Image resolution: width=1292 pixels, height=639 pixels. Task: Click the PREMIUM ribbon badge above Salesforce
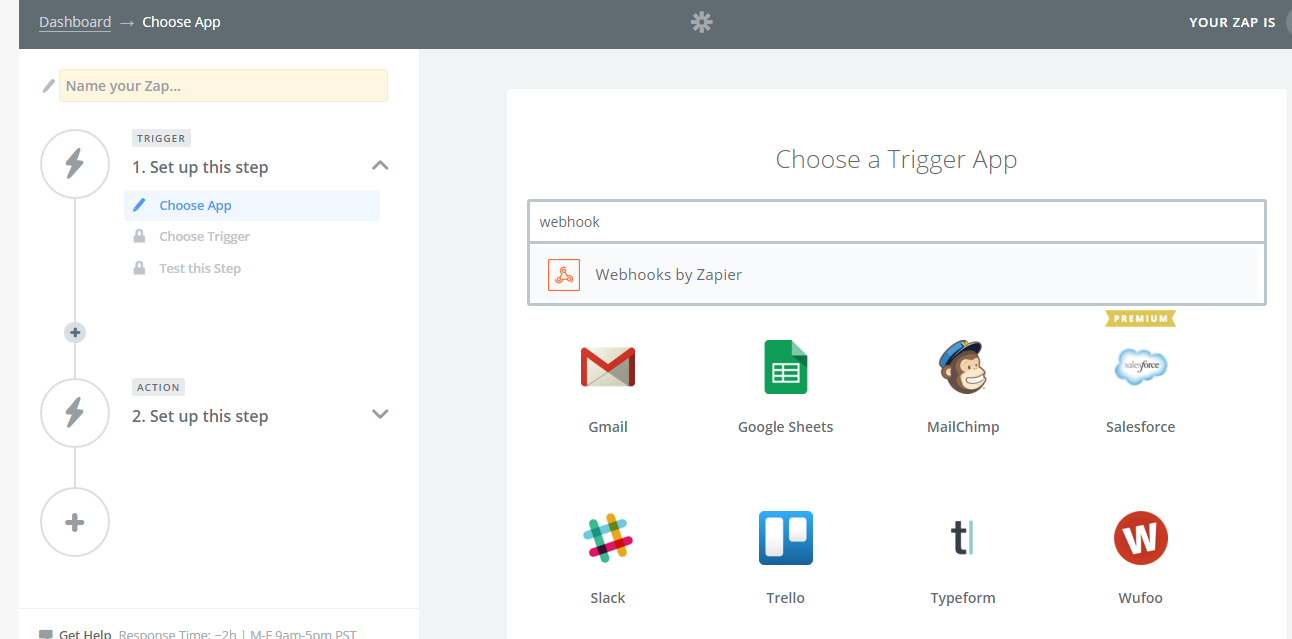click(x=1140, y=318)
